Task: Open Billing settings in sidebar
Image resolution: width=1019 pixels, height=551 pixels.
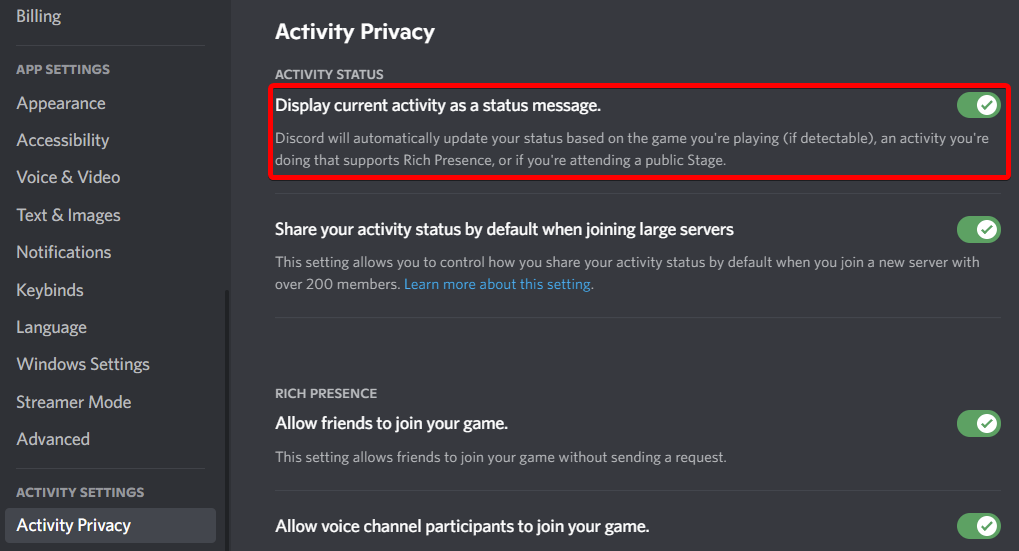Action: click(39, 16)
